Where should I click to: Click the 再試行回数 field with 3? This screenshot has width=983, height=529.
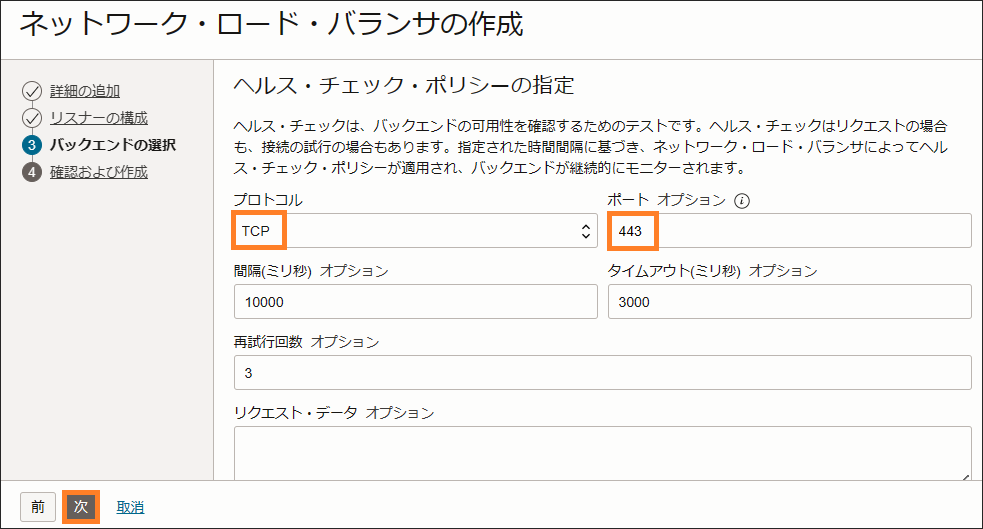point(602,372)
